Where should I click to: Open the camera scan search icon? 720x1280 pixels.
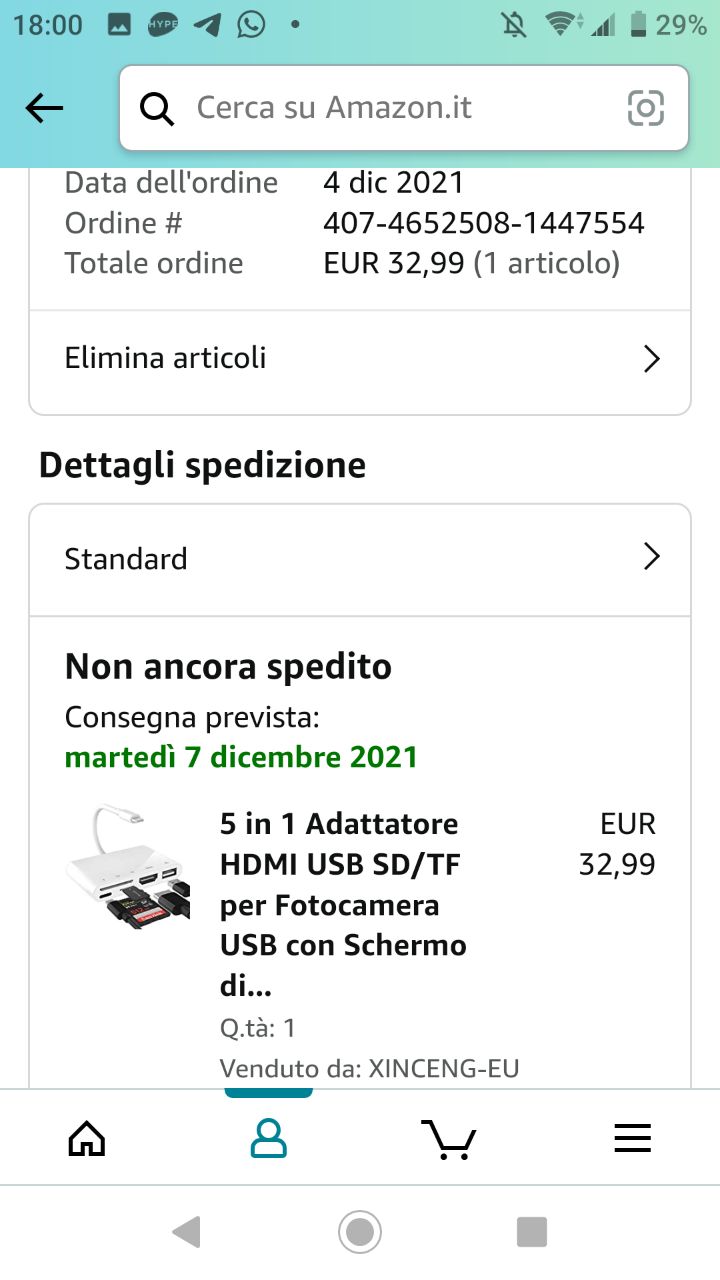645,108
